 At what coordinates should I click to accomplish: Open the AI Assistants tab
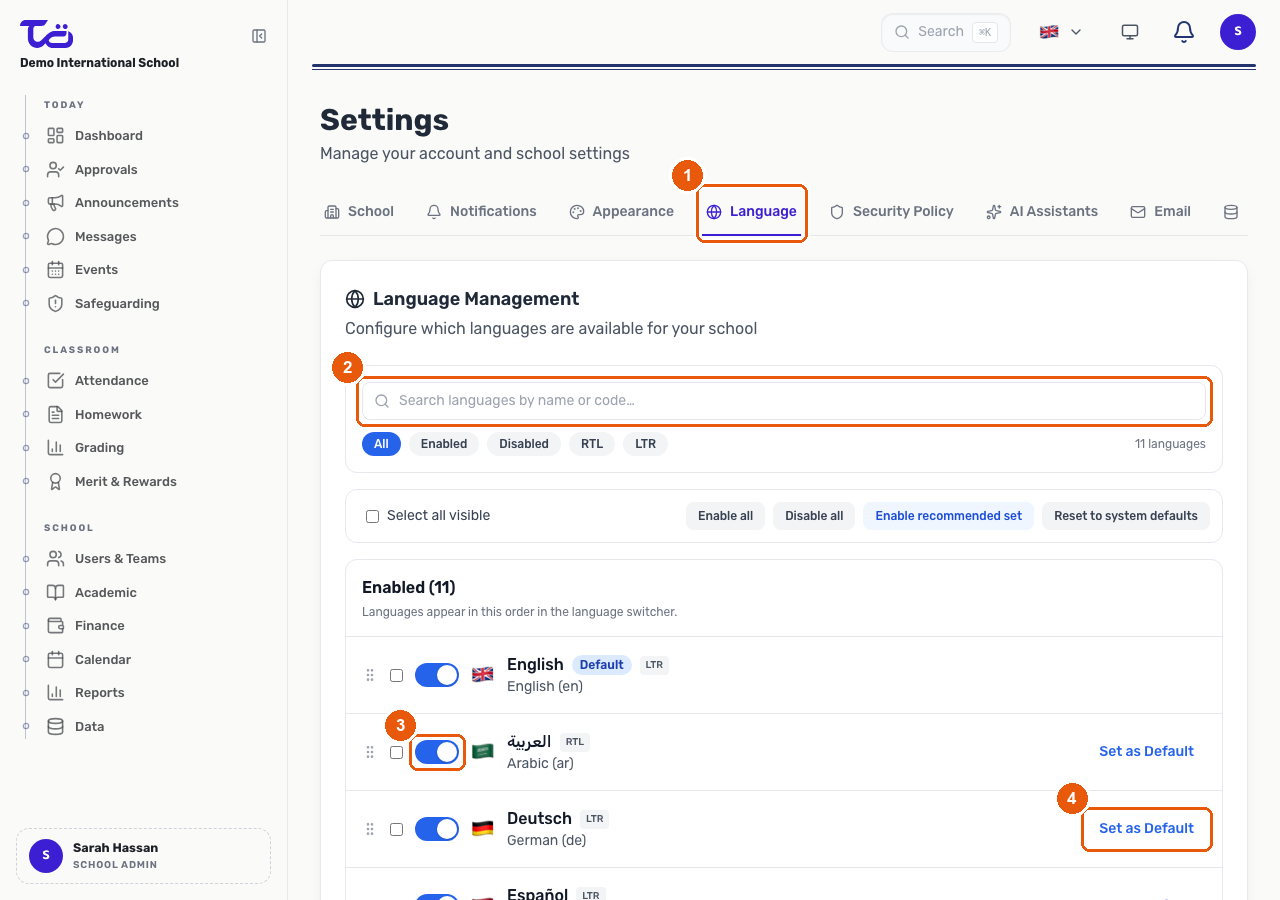[1042, 212]
